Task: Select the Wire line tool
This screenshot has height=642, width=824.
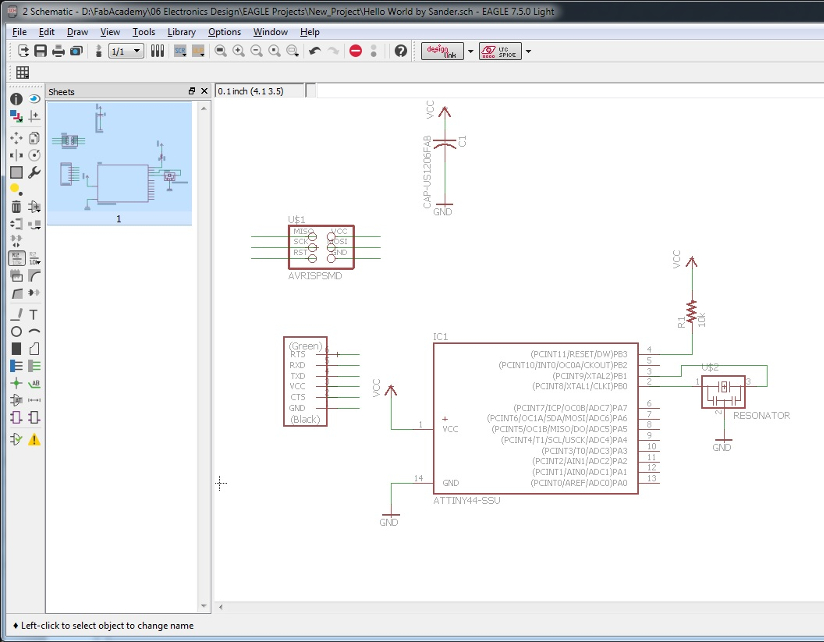Action: point(16,314)
